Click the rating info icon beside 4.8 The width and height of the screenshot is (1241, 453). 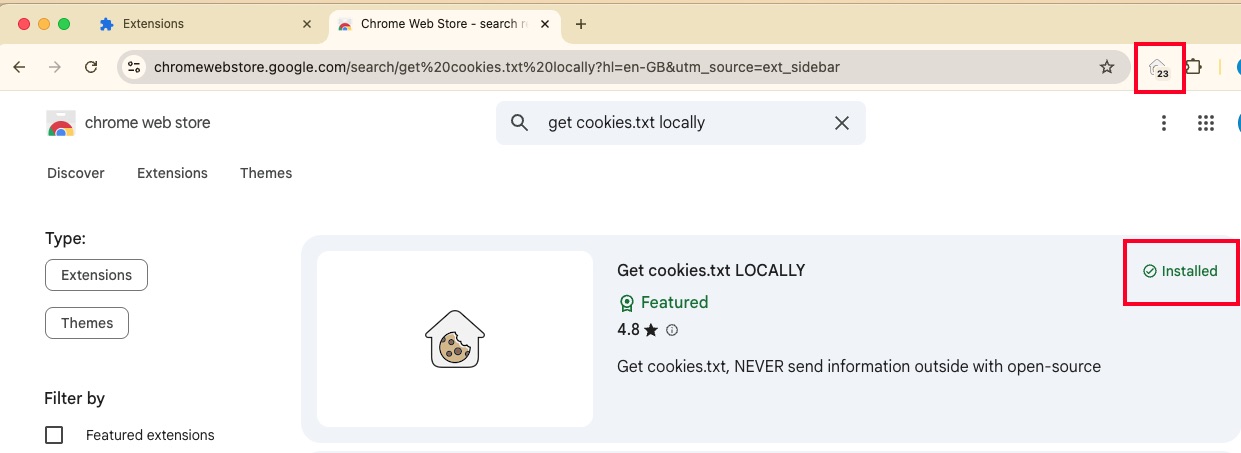click(x=672, y=330)
